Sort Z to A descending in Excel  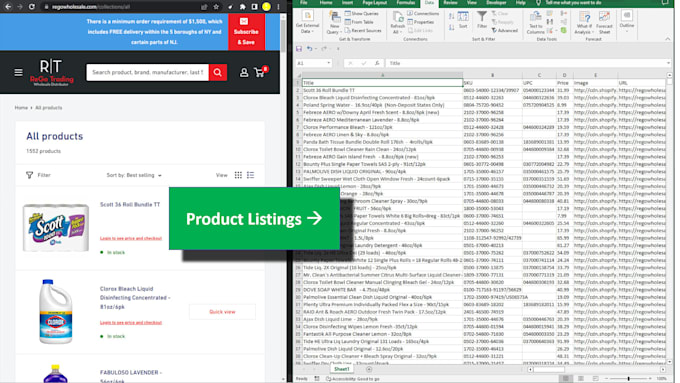click(x=451, y=27)
